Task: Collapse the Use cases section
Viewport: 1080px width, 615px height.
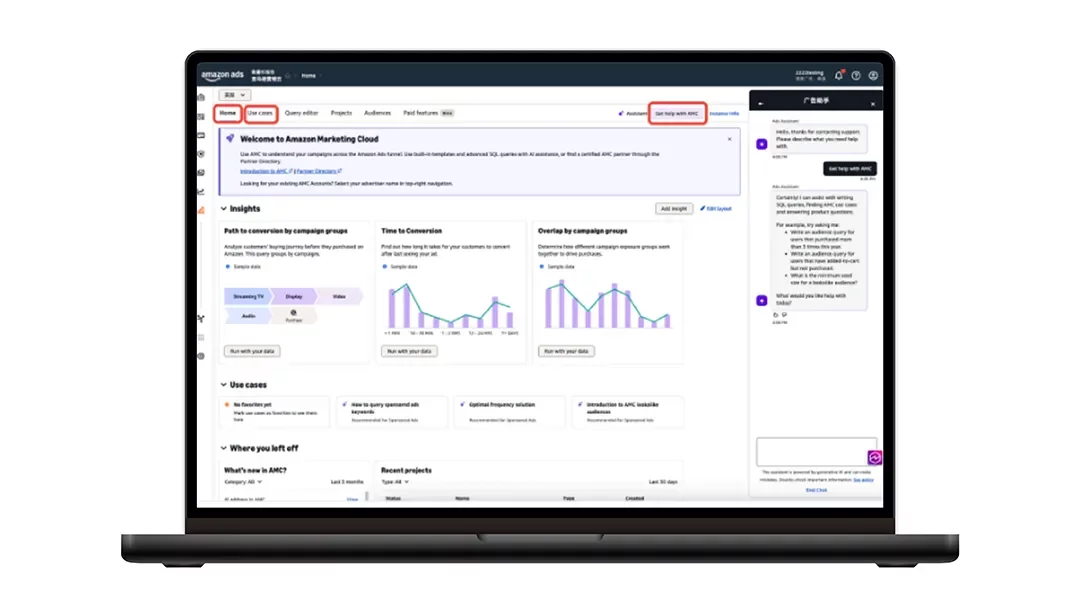Action: click(x=223, y=385)
